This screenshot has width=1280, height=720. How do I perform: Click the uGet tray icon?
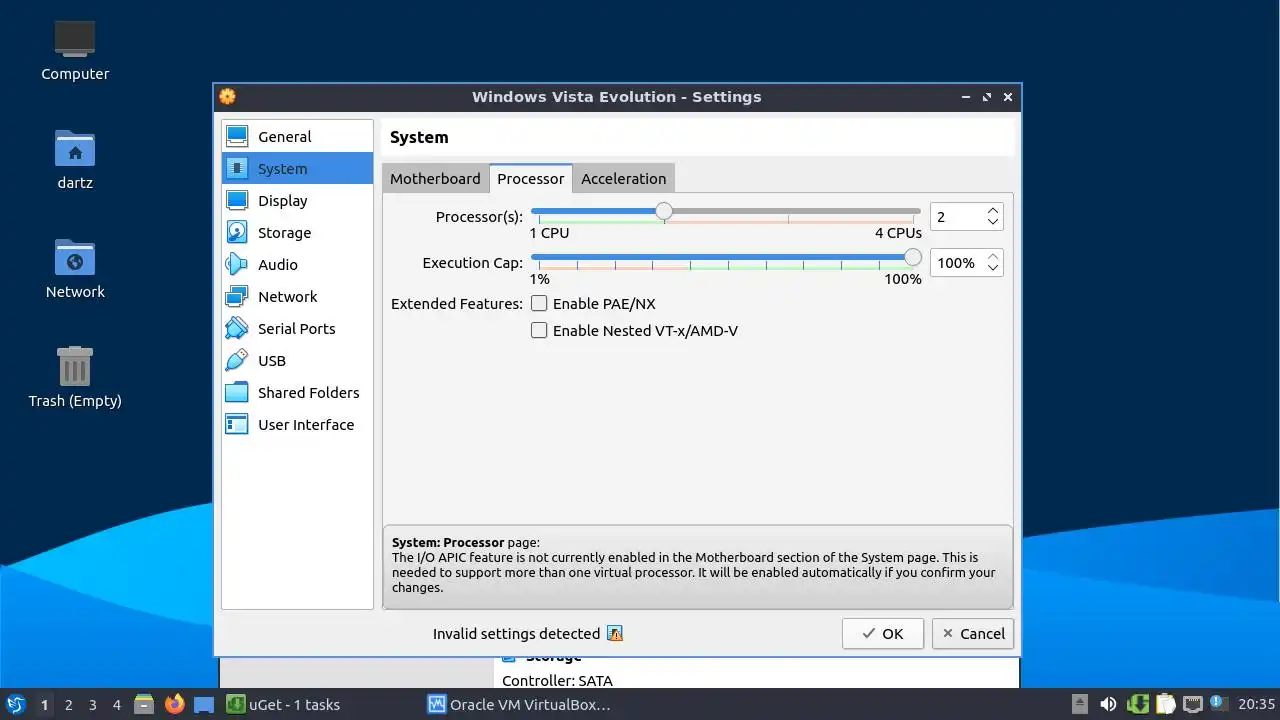click(x=1137, y=704)
